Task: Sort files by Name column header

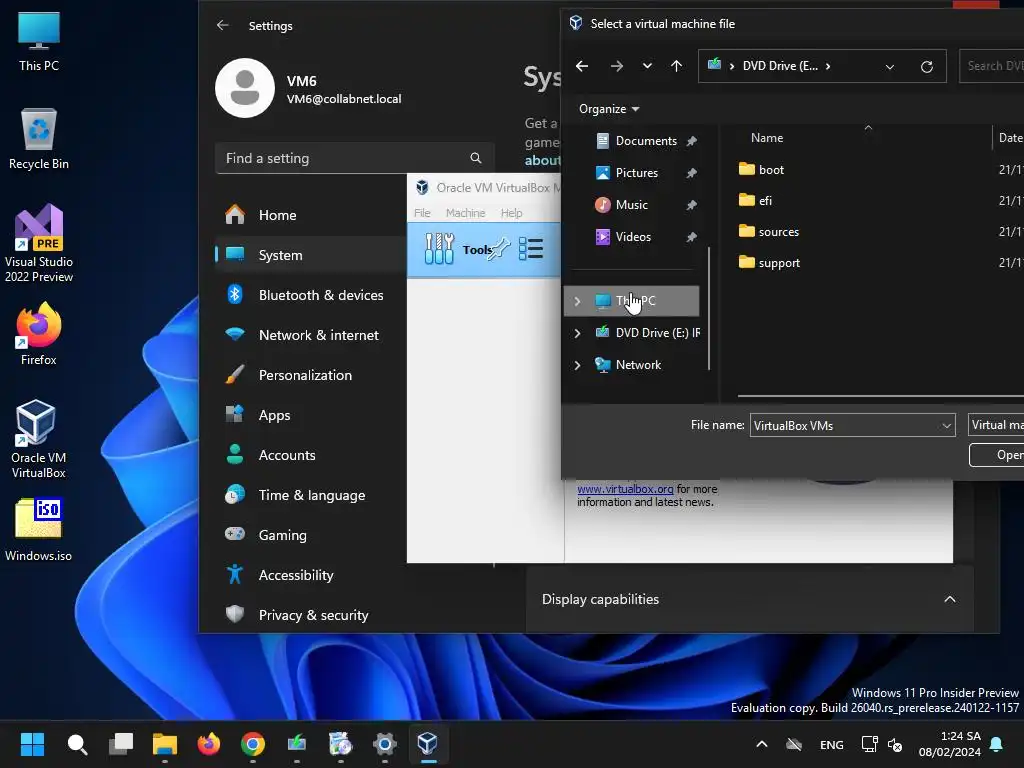Action: point(767,138)
